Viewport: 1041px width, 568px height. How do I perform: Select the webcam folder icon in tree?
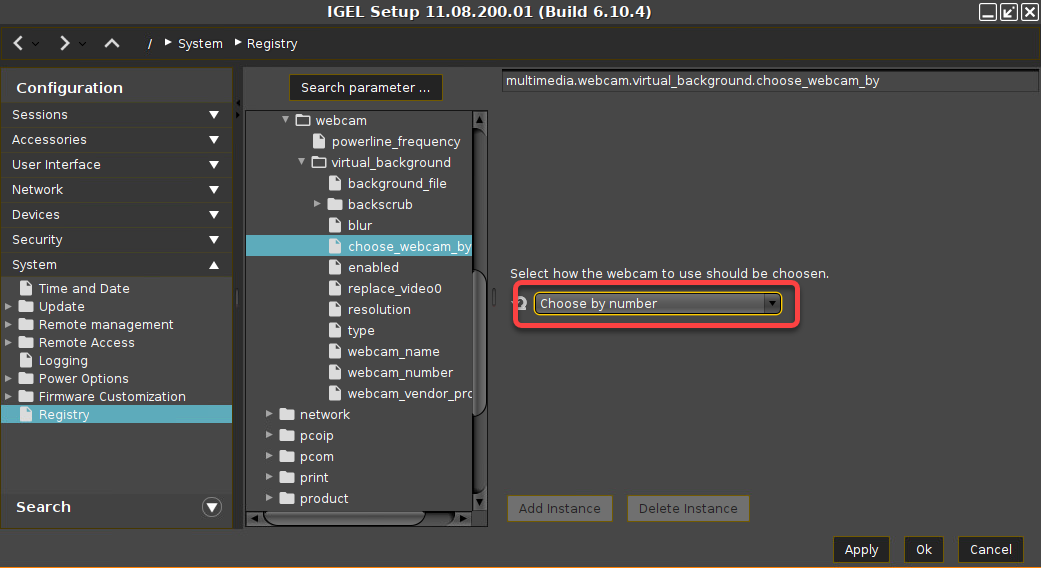tap(303, 121)
